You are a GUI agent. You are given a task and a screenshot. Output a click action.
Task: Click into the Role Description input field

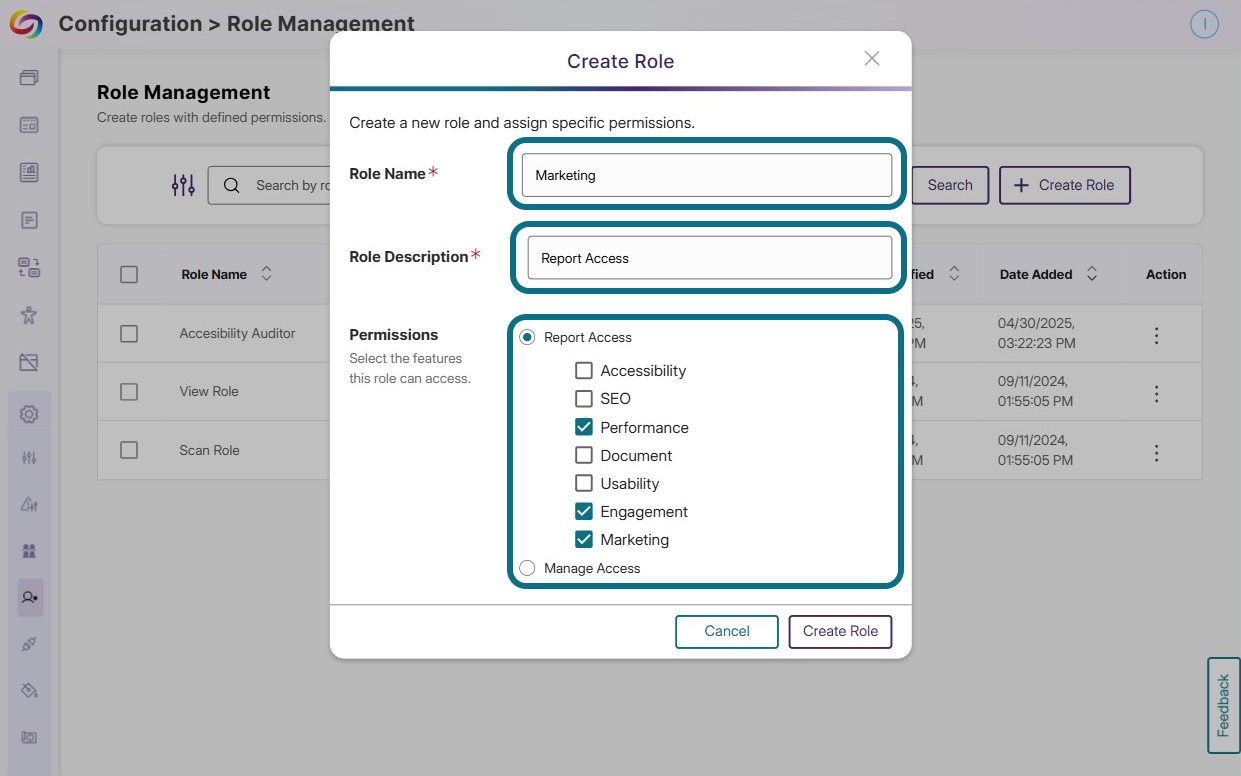click(709, 258)
